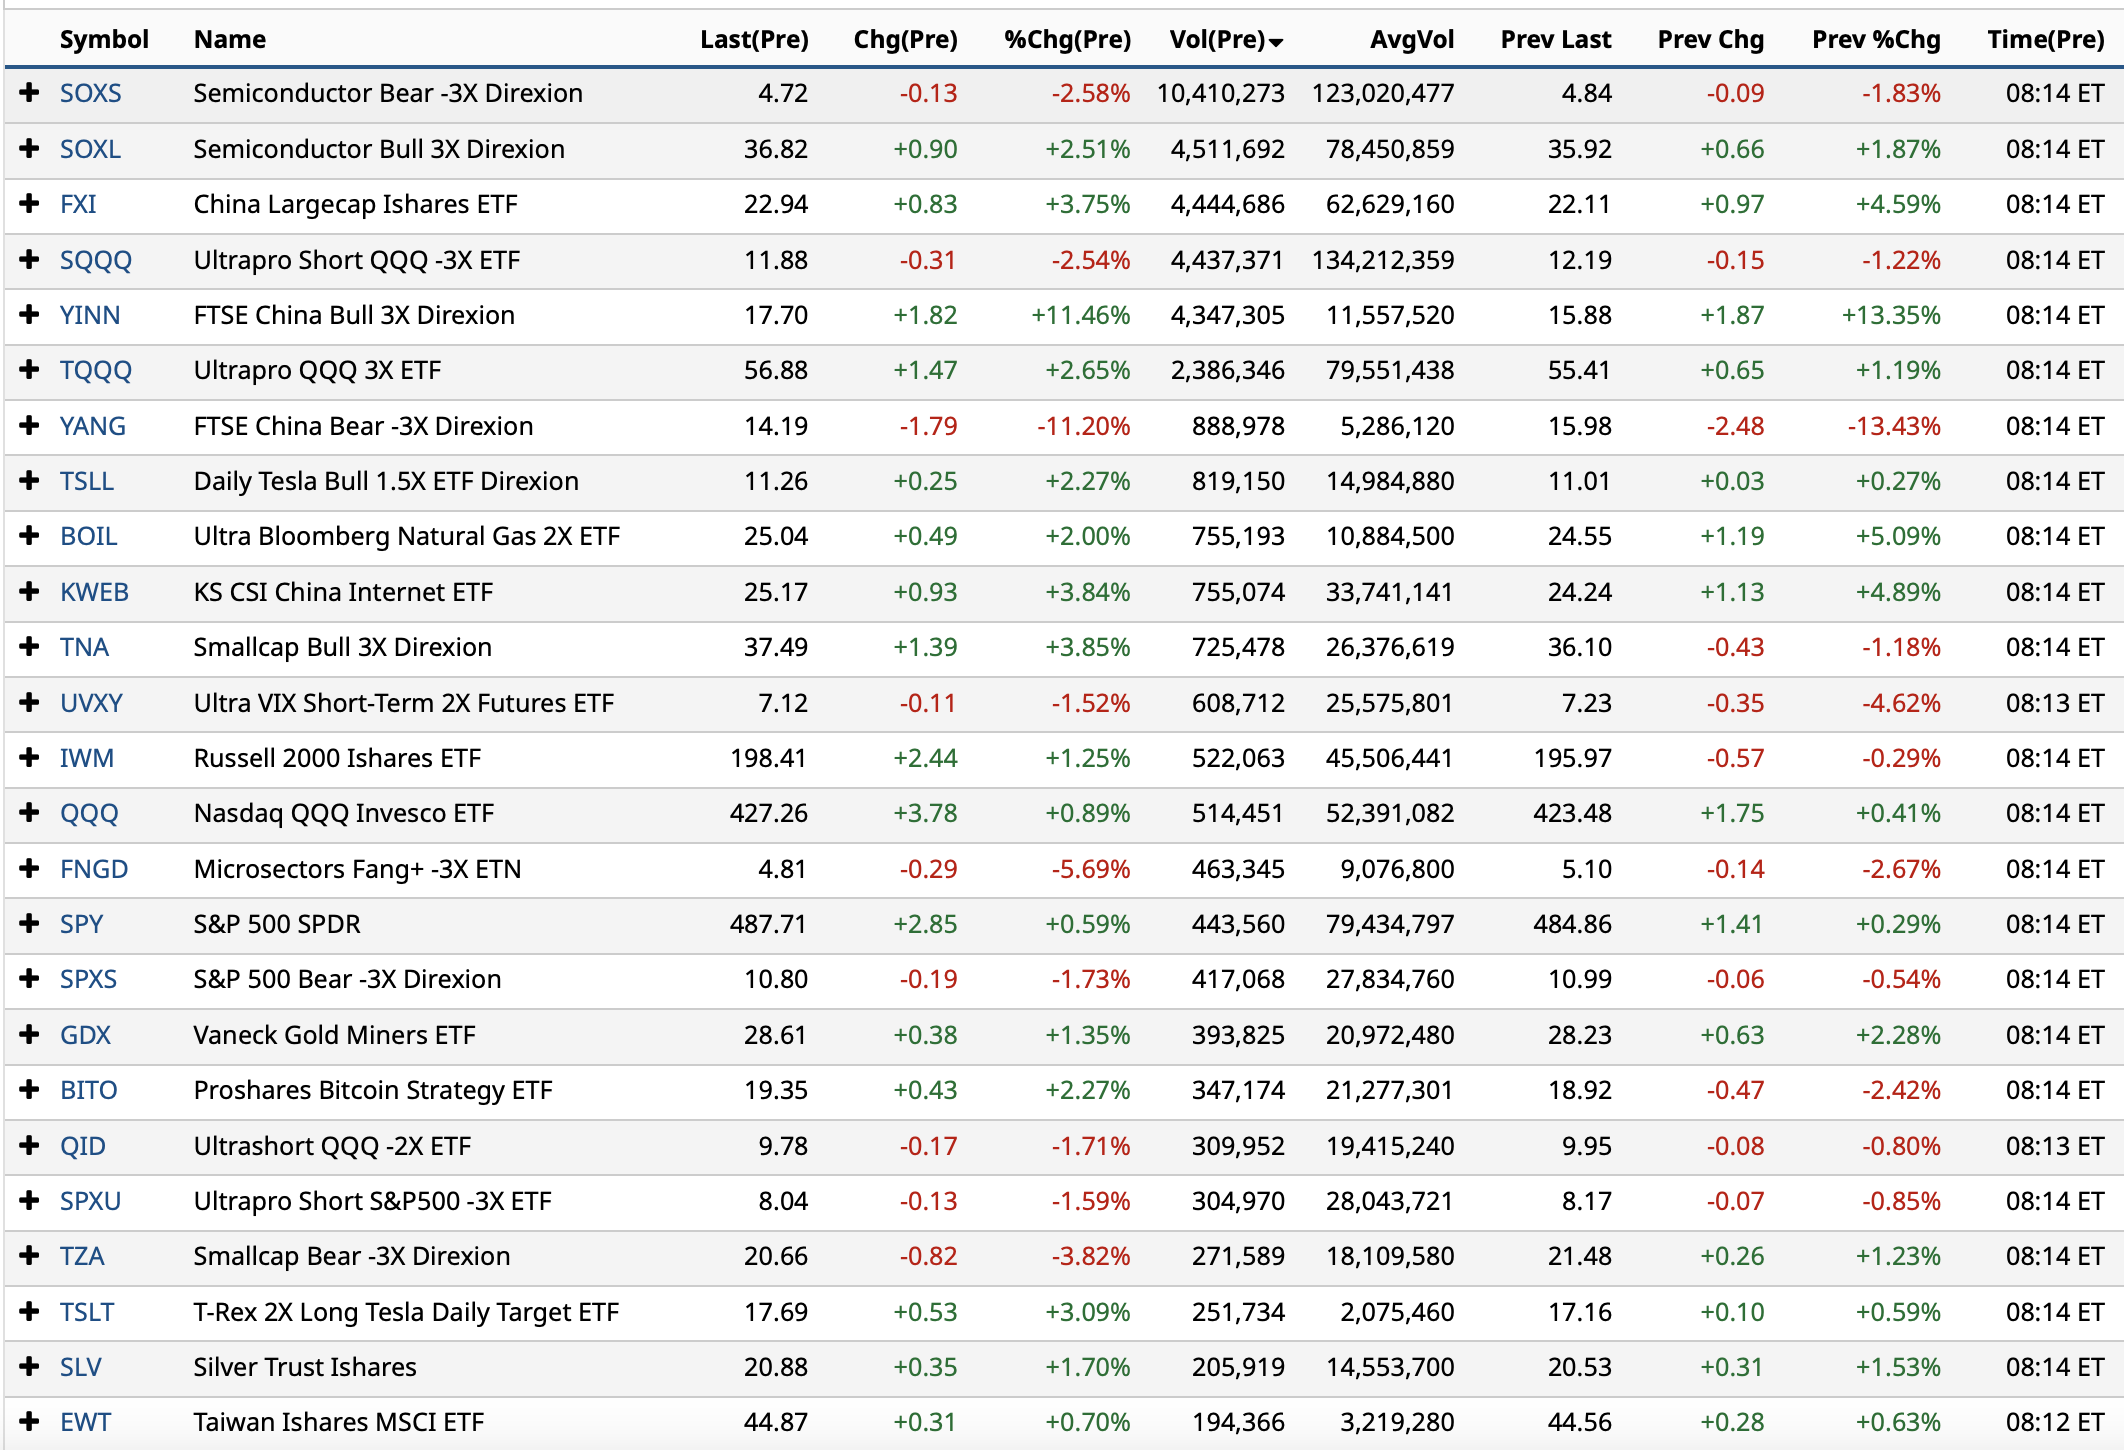The width and height of the screenshot is (2124, 1450).
Task: Expand the SOXS row plus icon
Action: (30, 93)
